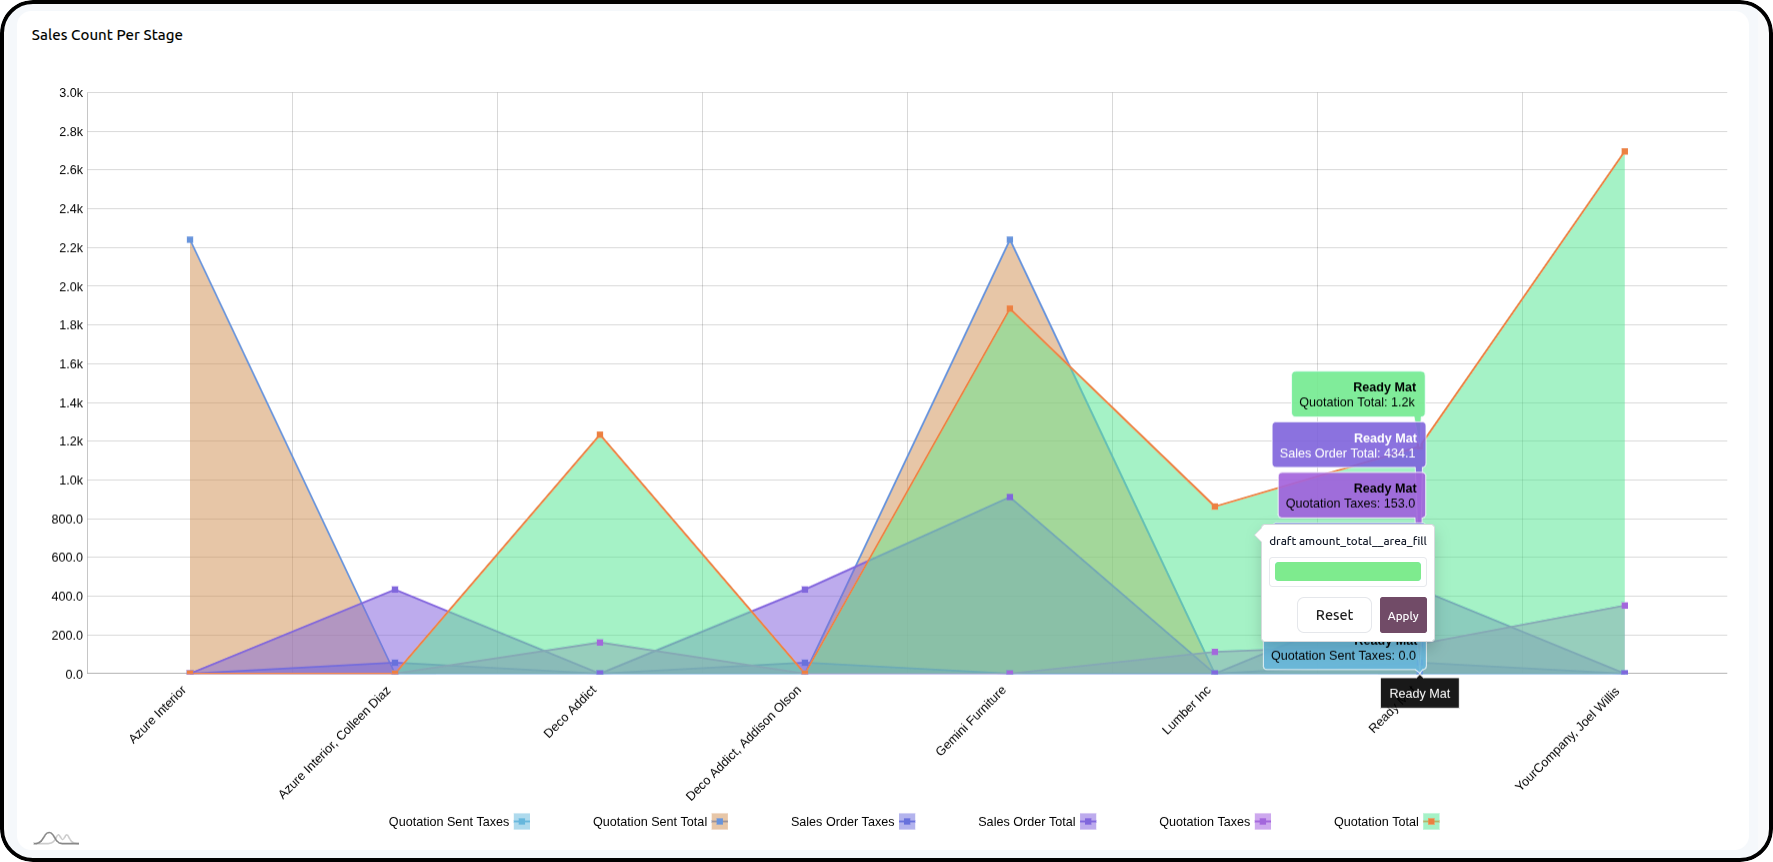Toggle the Quotation Total series label
This screenshot has width=1773, height=862.
[x=1375, y=822]
